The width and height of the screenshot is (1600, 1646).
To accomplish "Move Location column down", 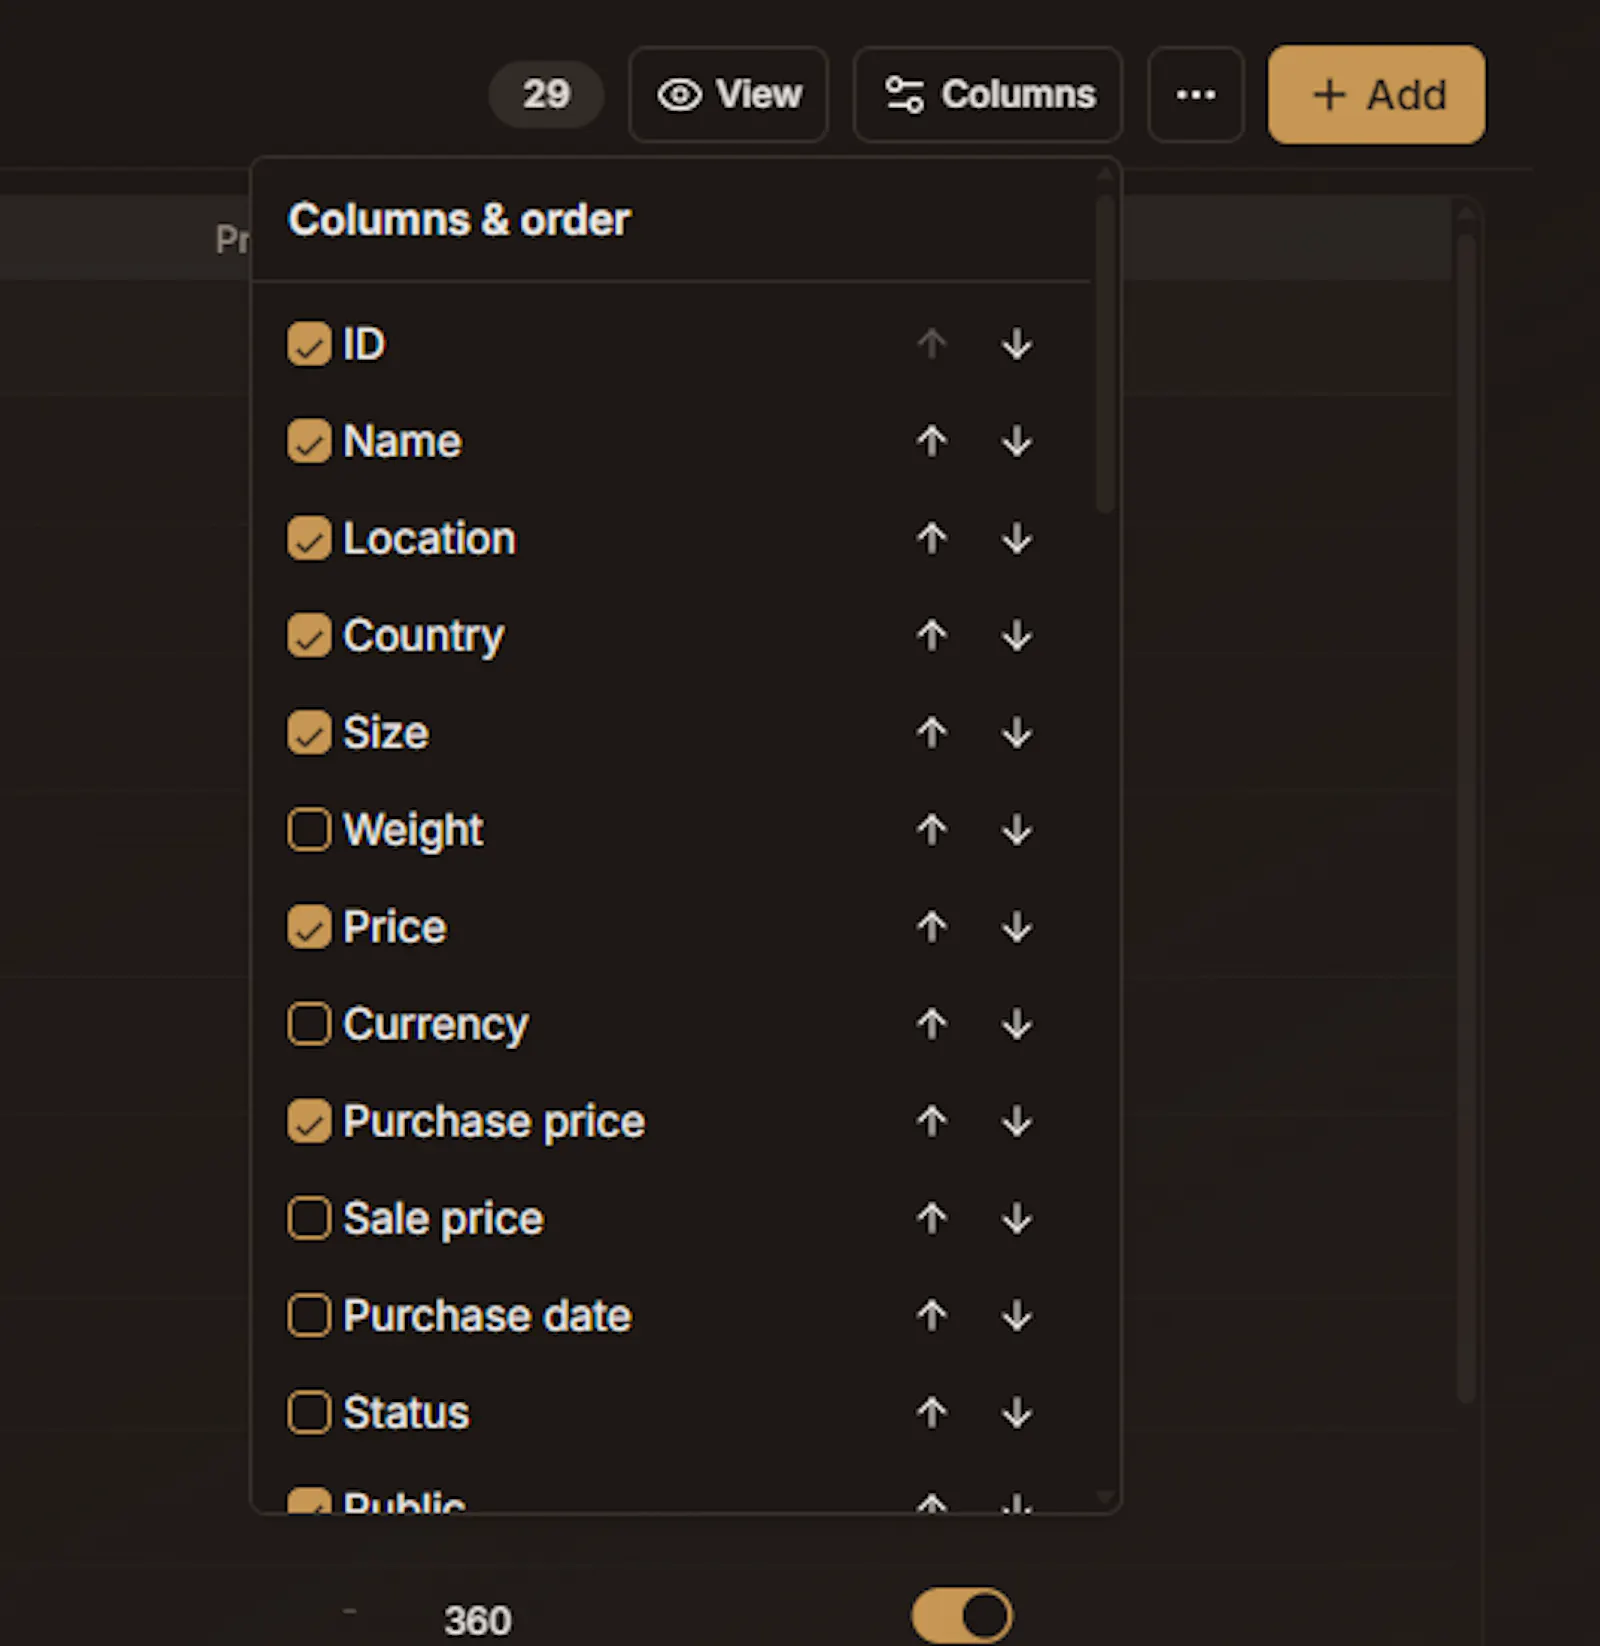I will pyautogui.click(x=1017, y=538).
